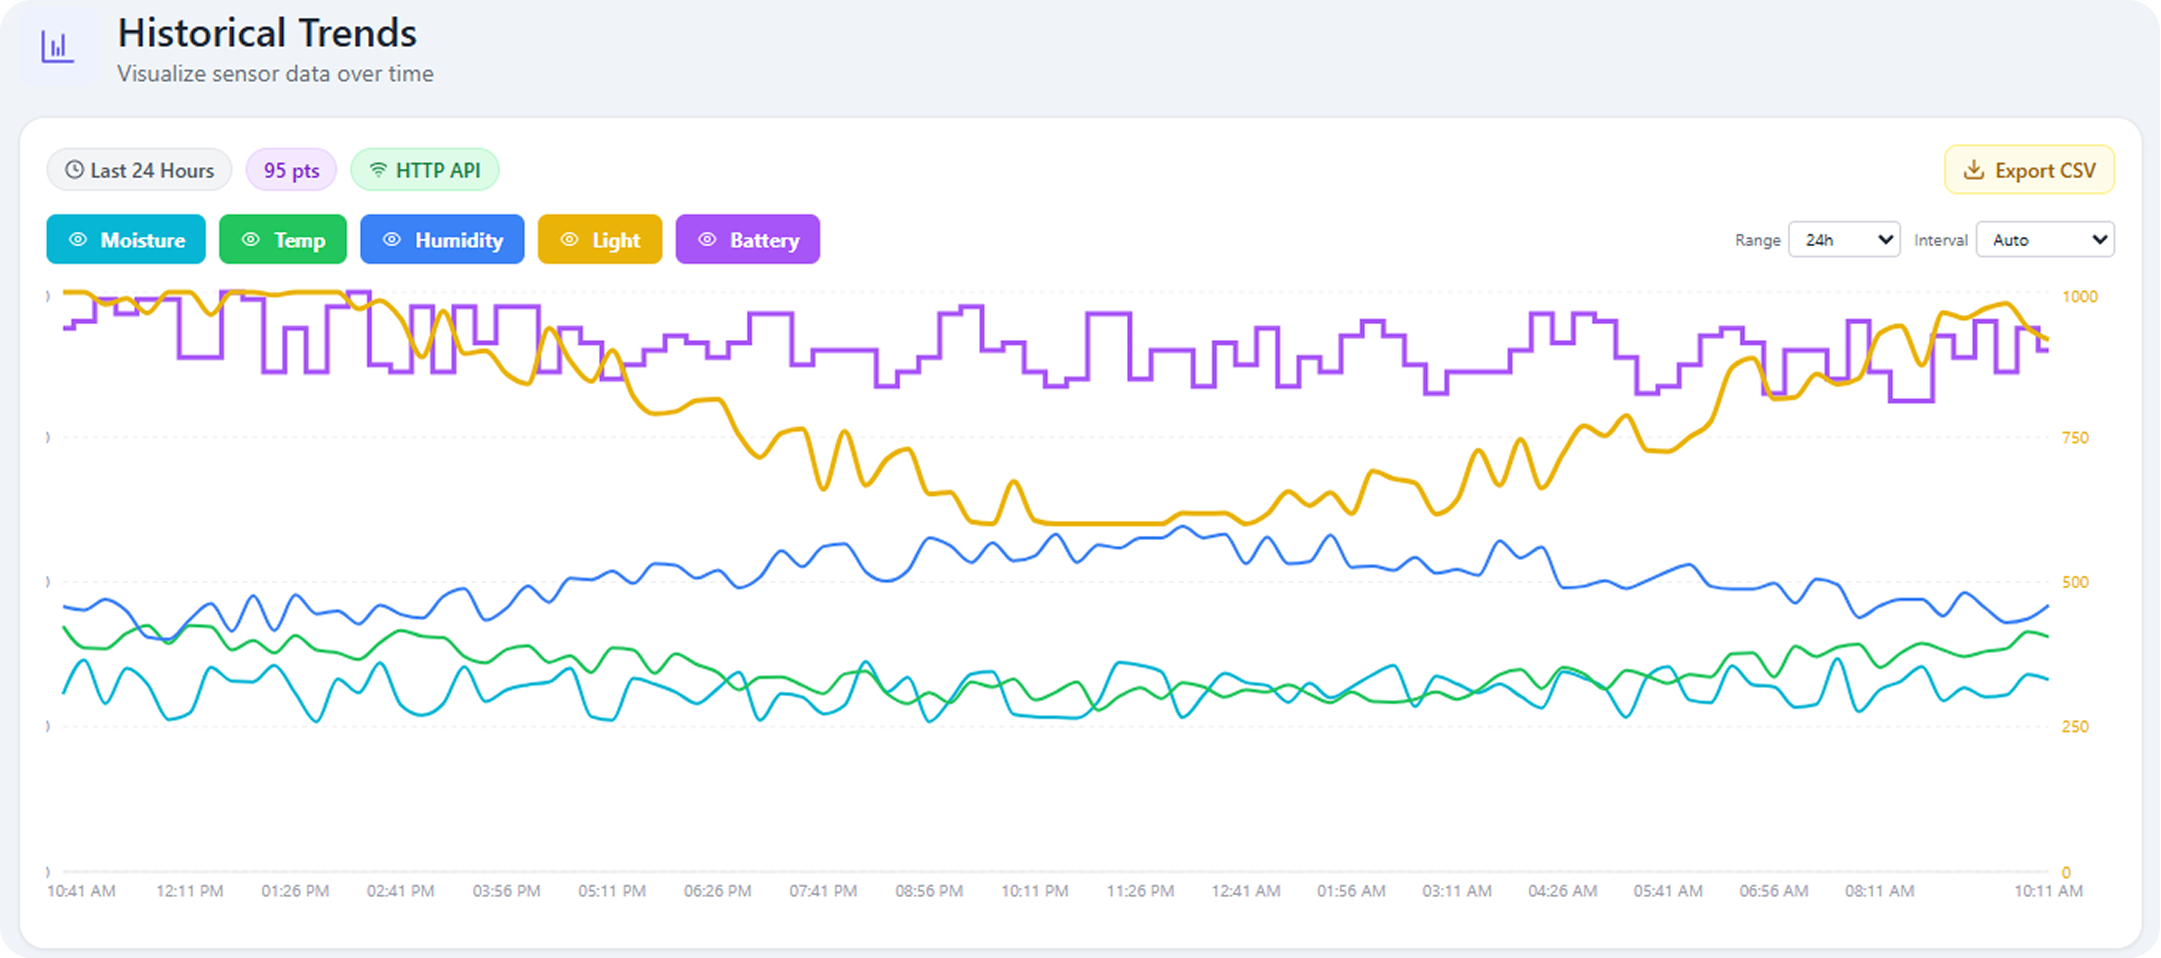2161x958 pixels.
Task: Click the 07:41 PM x-axis label
Action: (823, 891)
